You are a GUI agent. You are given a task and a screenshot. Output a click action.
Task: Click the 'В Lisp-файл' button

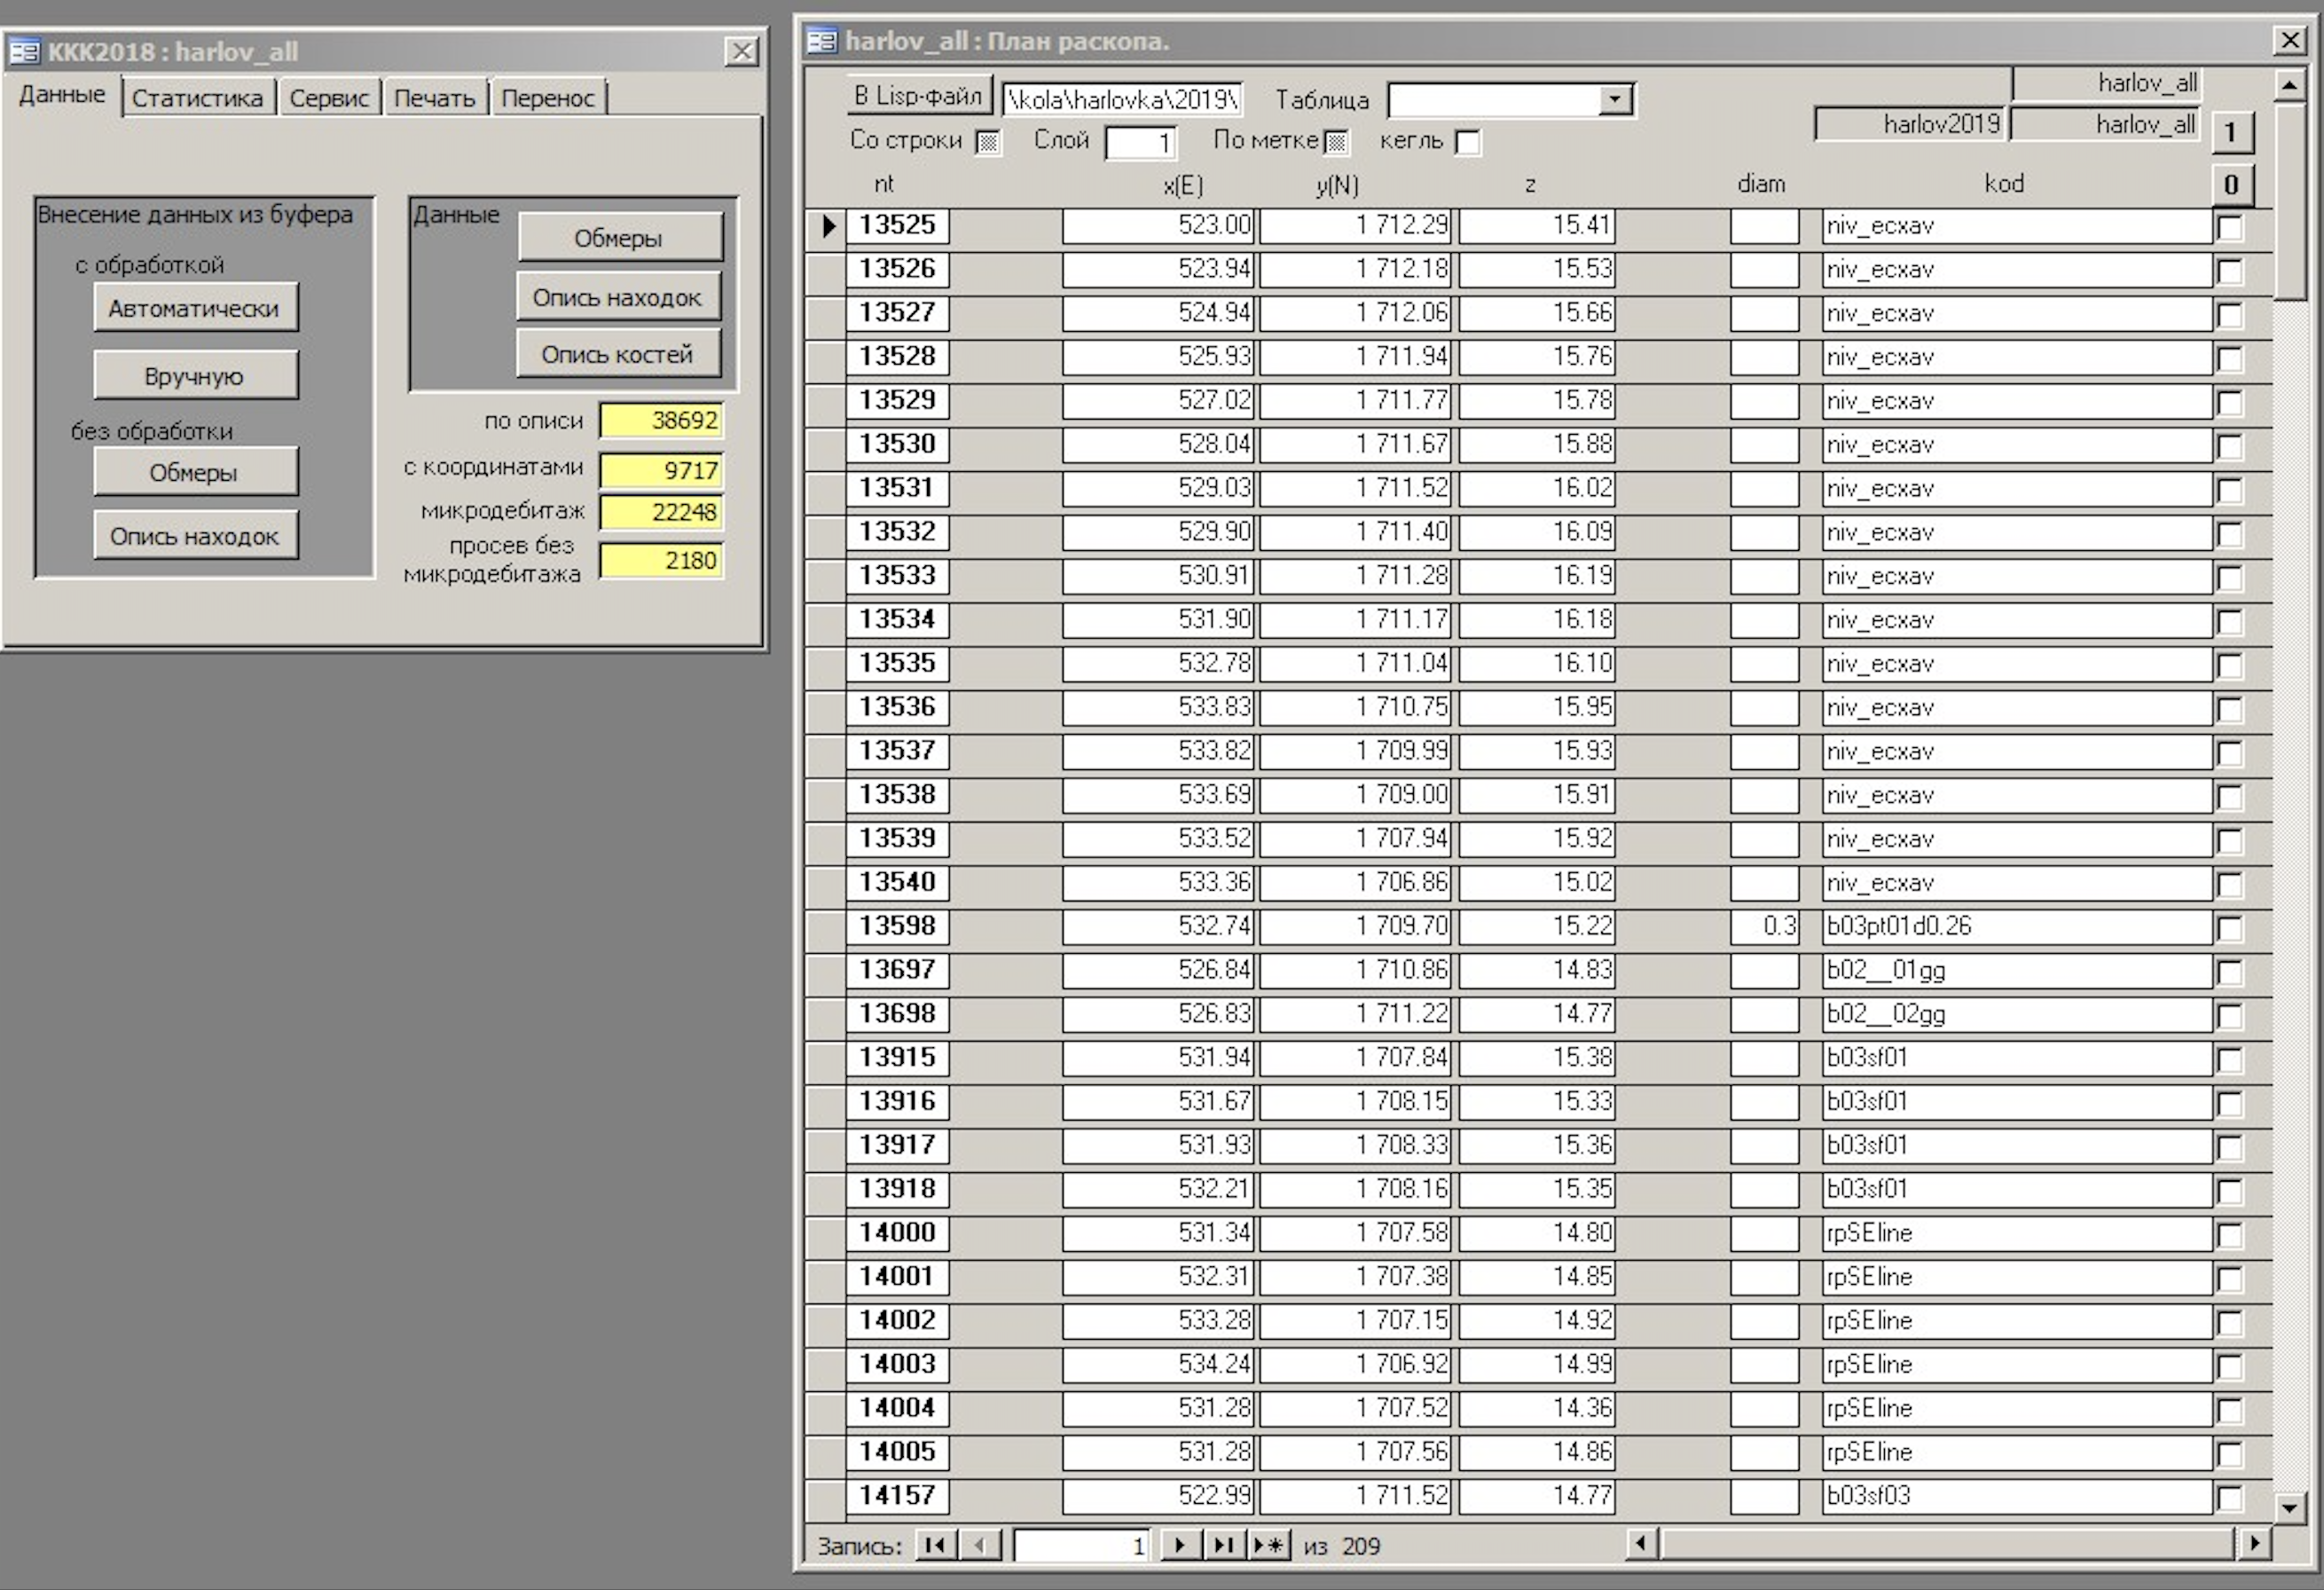pos(918,96)
